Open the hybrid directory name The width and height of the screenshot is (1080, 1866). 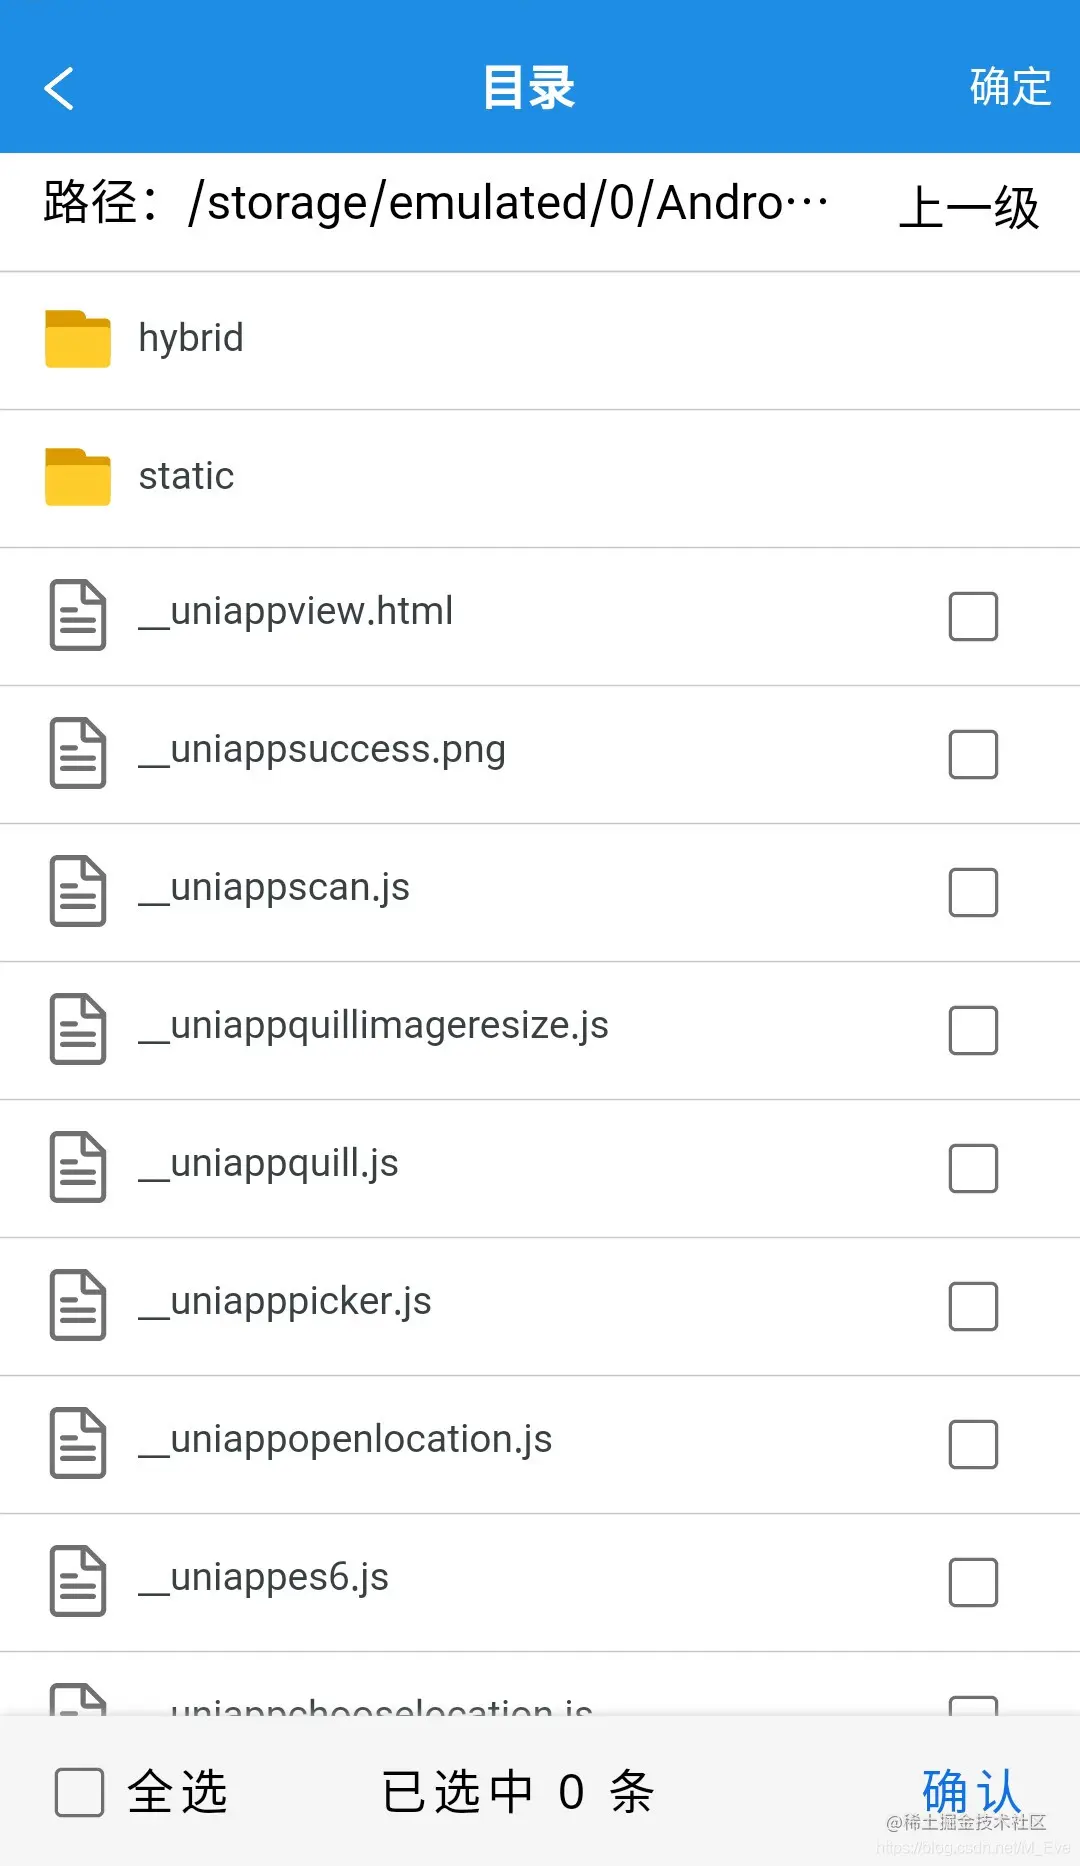coord(191,339)
